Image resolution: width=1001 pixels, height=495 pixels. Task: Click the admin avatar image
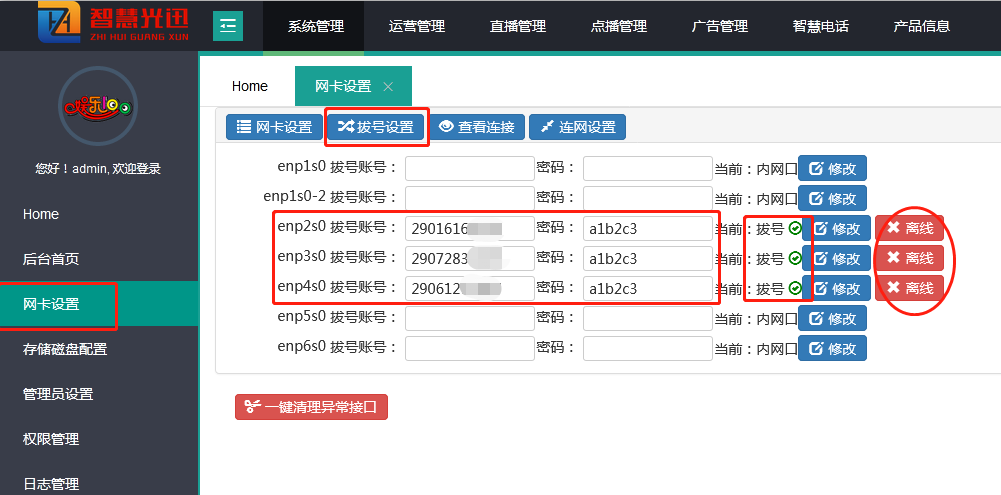[x=98, y=106]
